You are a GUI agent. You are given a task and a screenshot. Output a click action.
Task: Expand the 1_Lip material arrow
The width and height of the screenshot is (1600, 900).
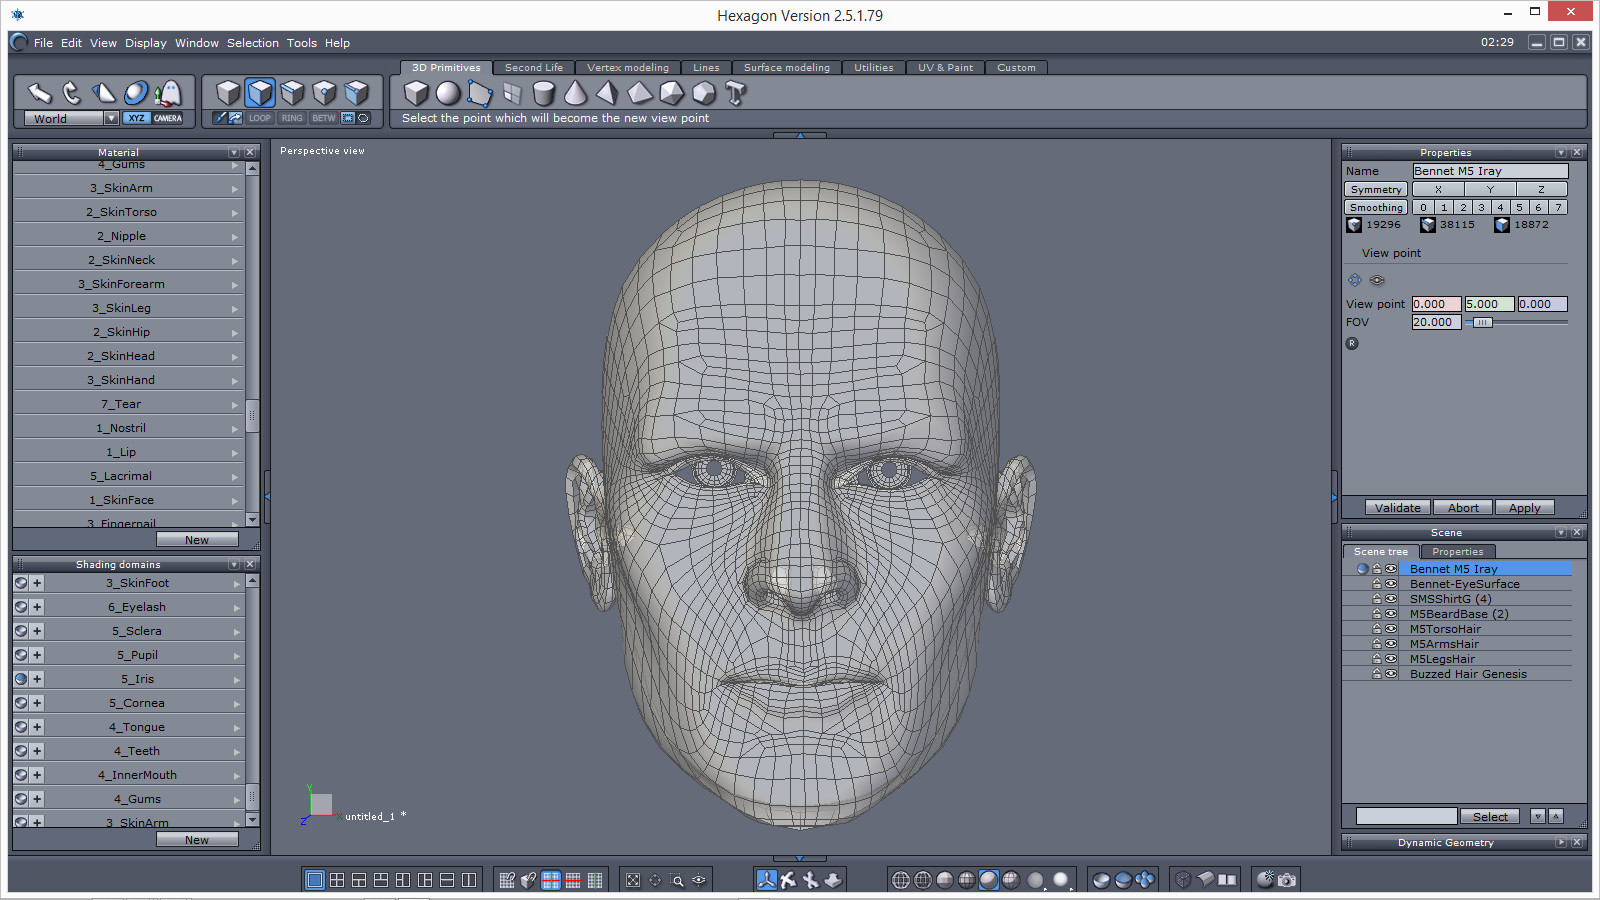click(x=235, y=452)
